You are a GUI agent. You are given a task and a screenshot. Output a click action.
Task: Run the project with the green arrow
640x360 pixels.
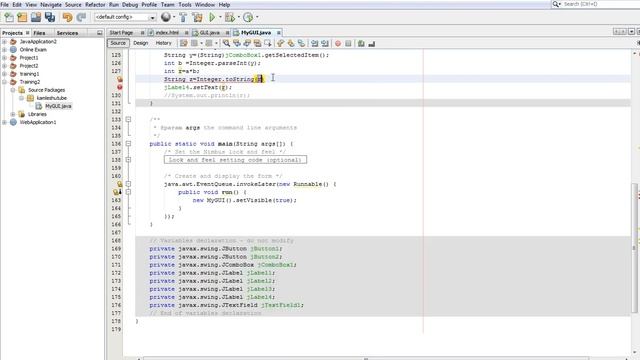(x=212, y=17)
